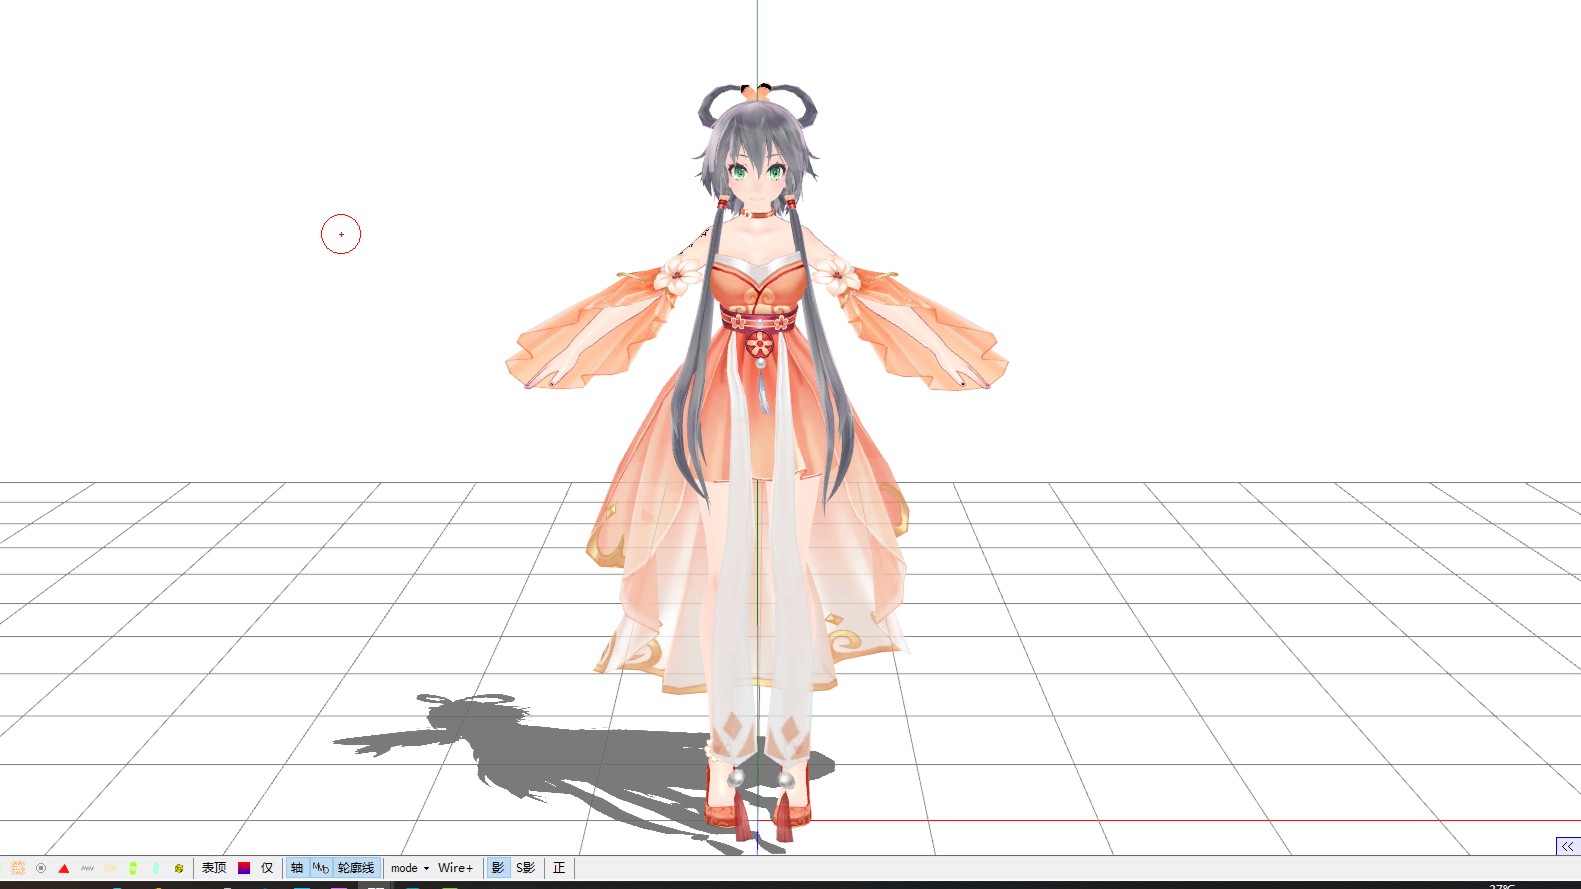The width and height of the screenshot is (1581, 889).
Task: Click the 仅 button
Action: (x=267, y=868)
